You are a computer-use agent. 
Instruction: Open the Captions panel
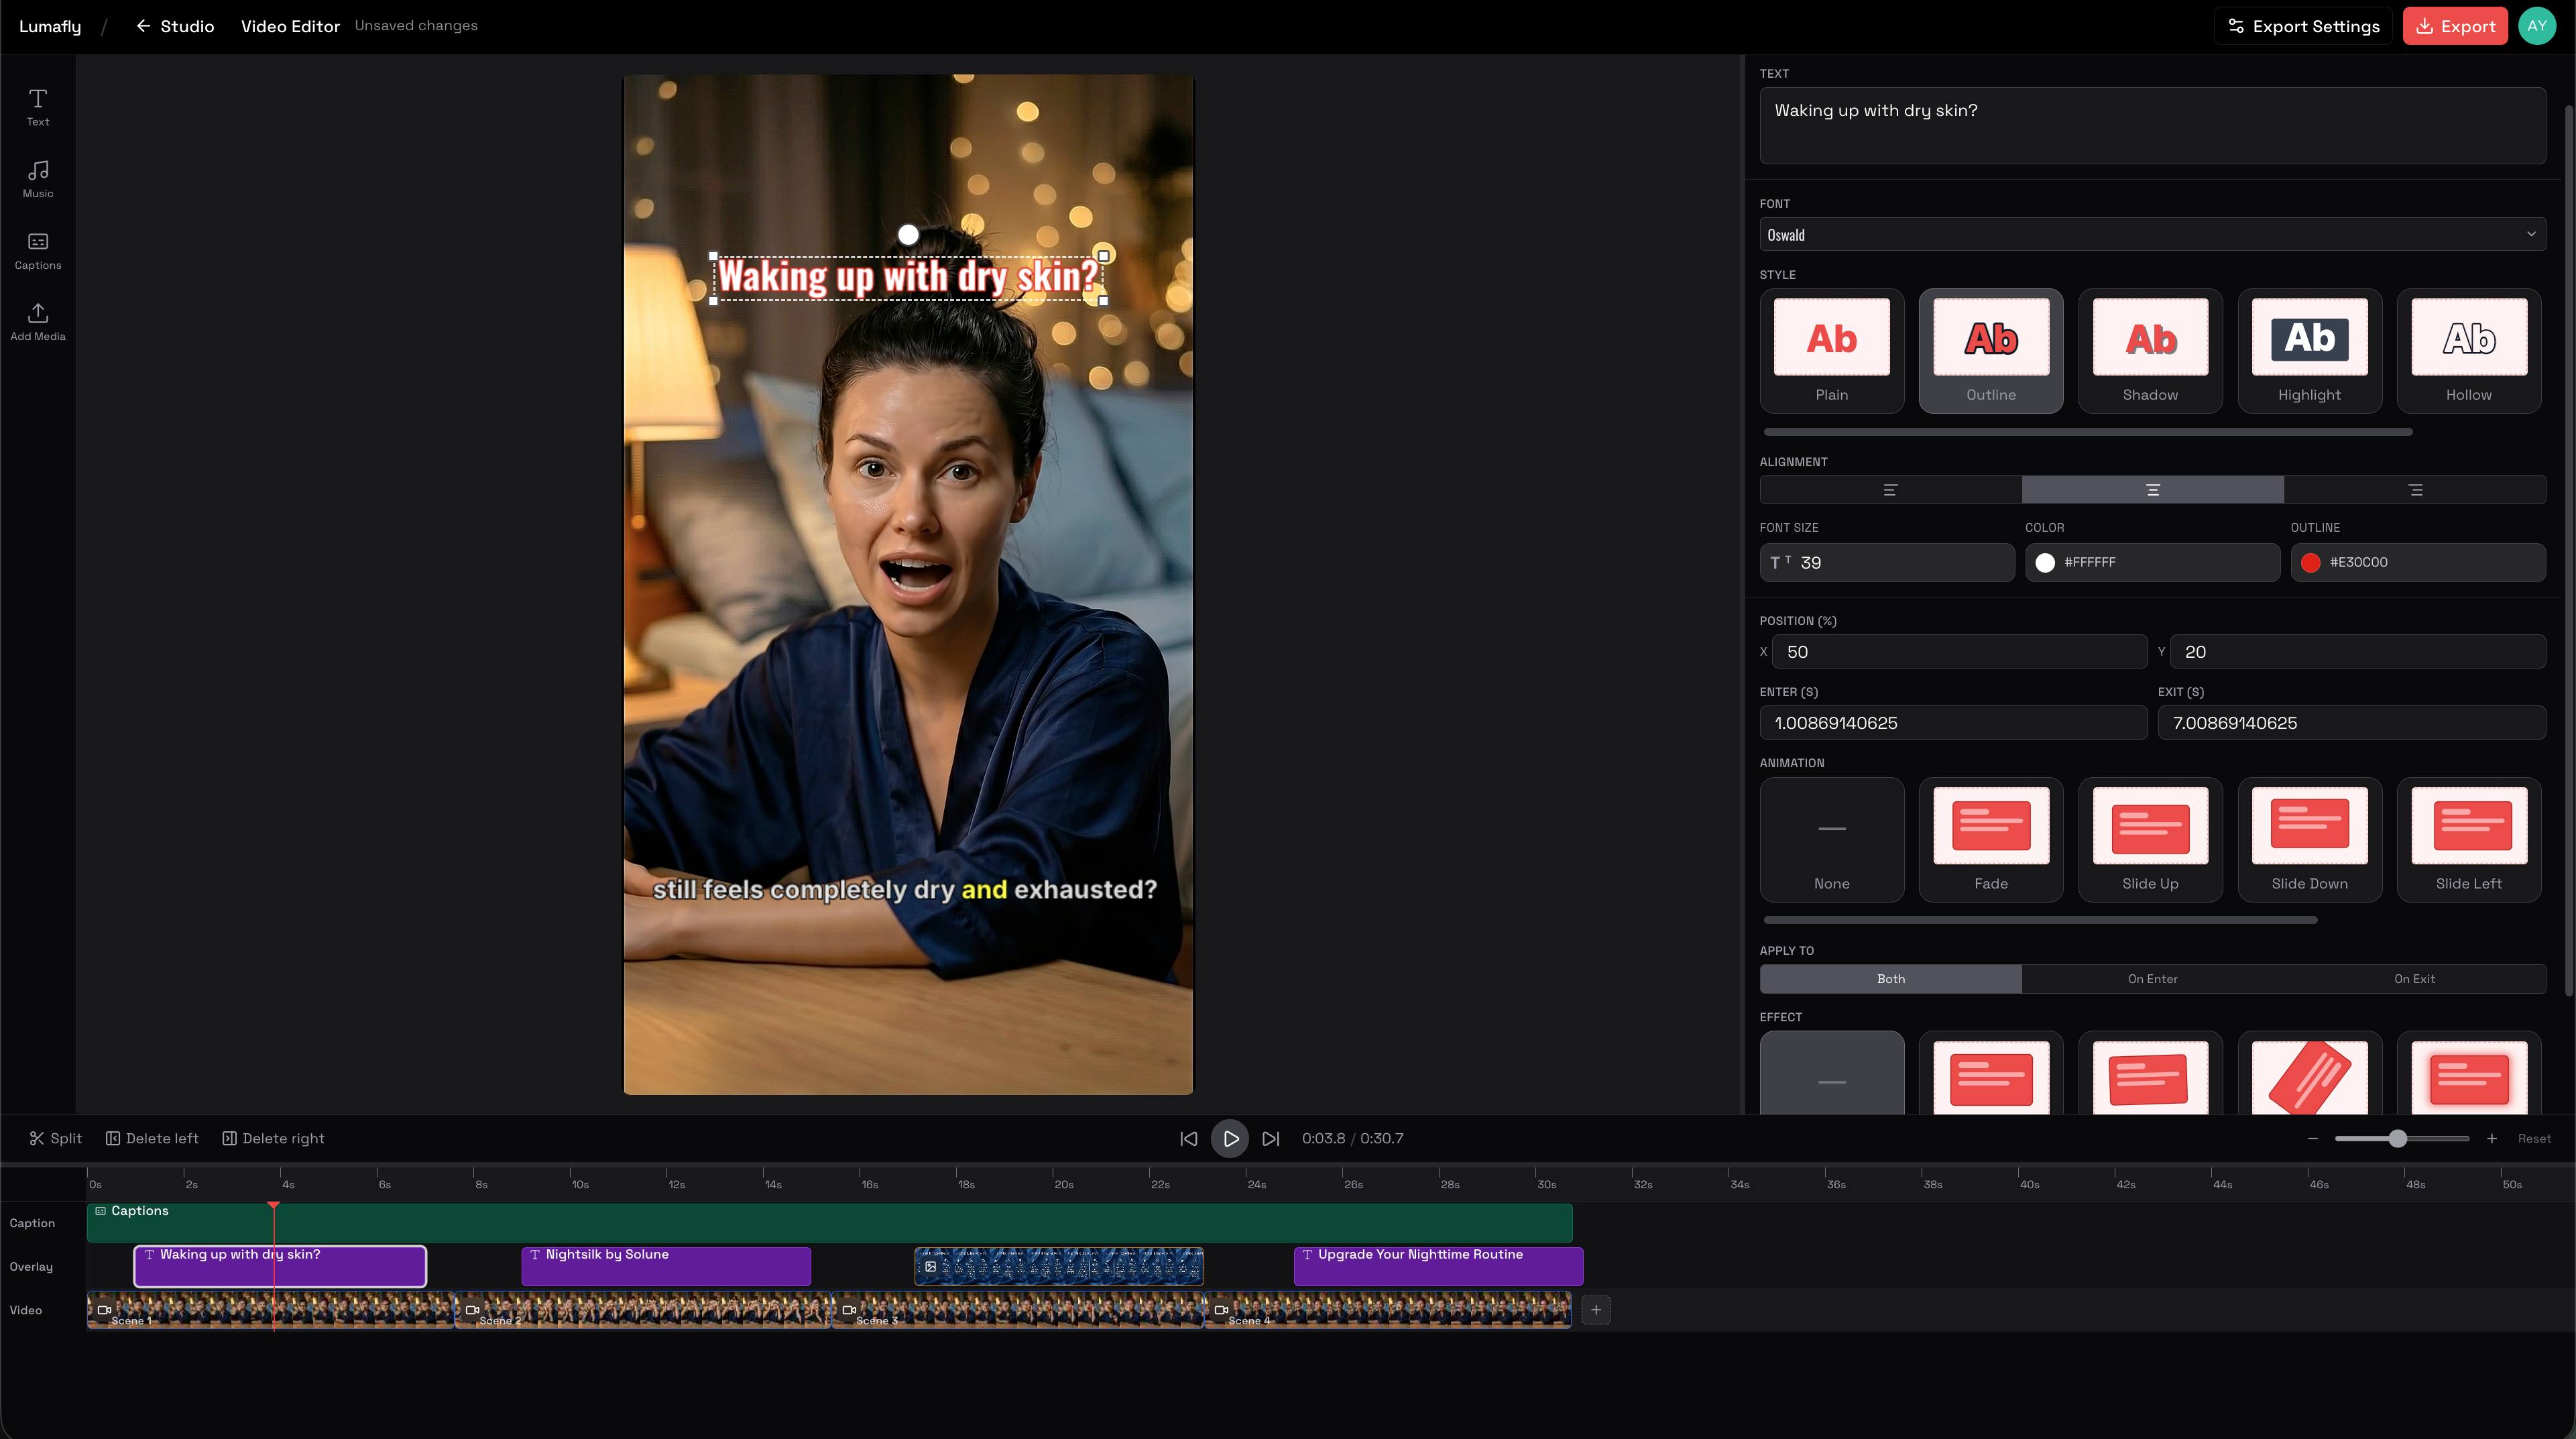[38, 250]
